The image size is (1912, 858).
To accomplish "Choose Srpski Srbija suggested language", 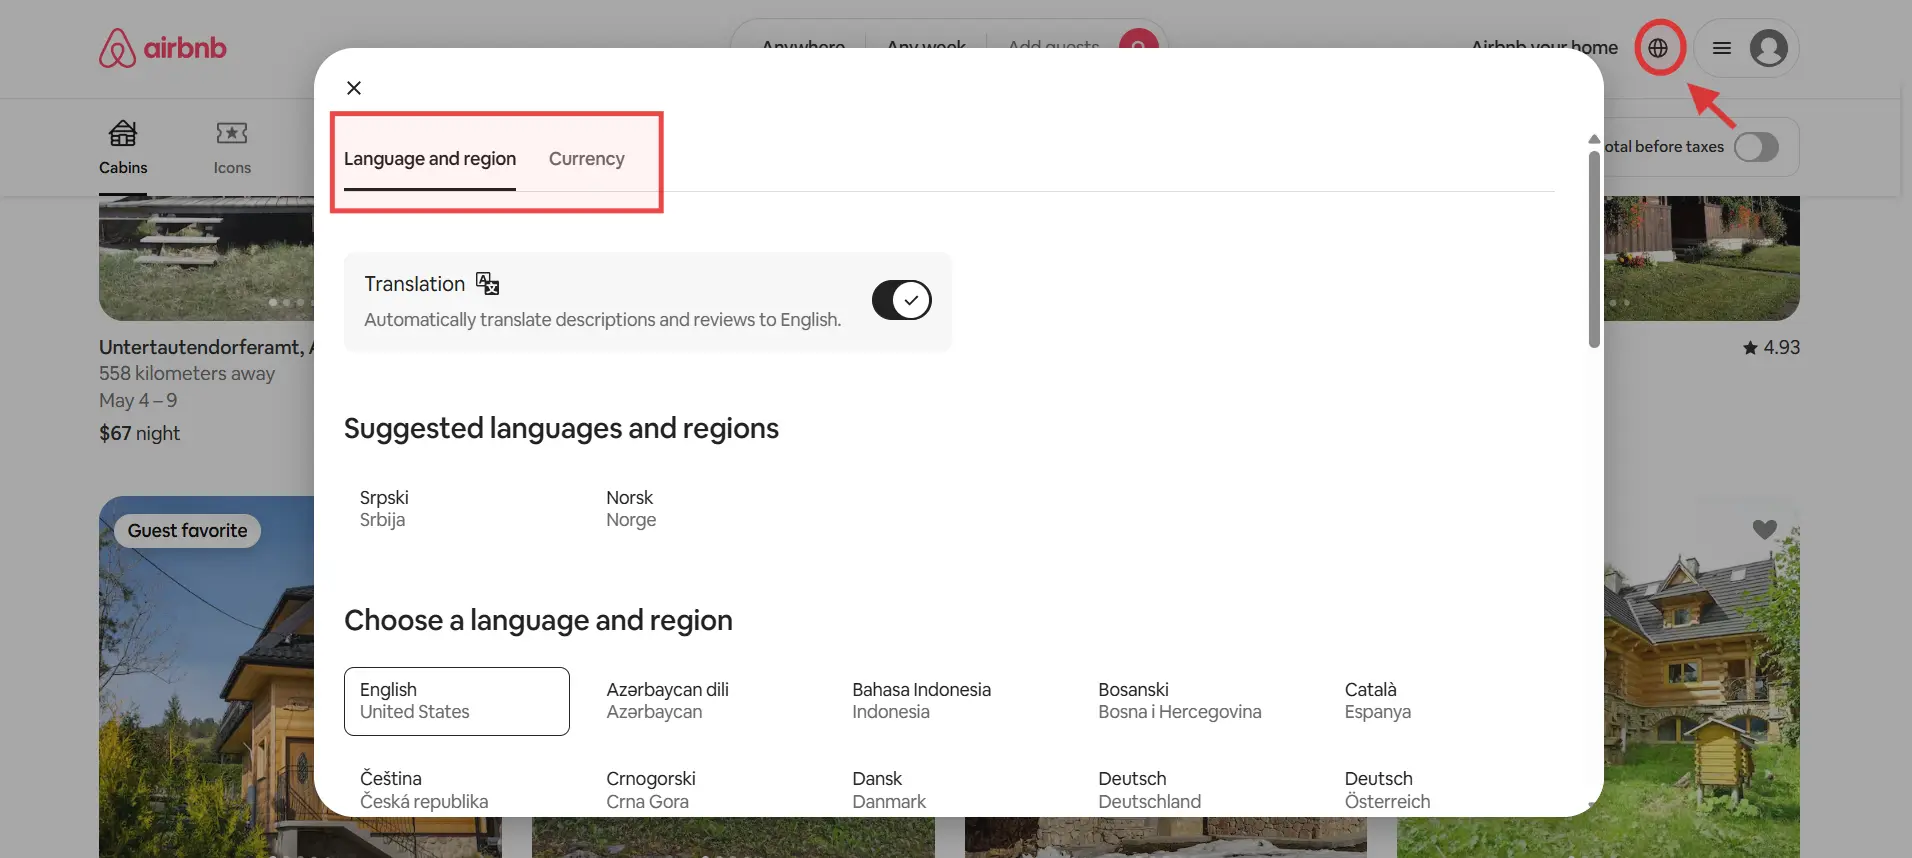I will coord(457,509).
